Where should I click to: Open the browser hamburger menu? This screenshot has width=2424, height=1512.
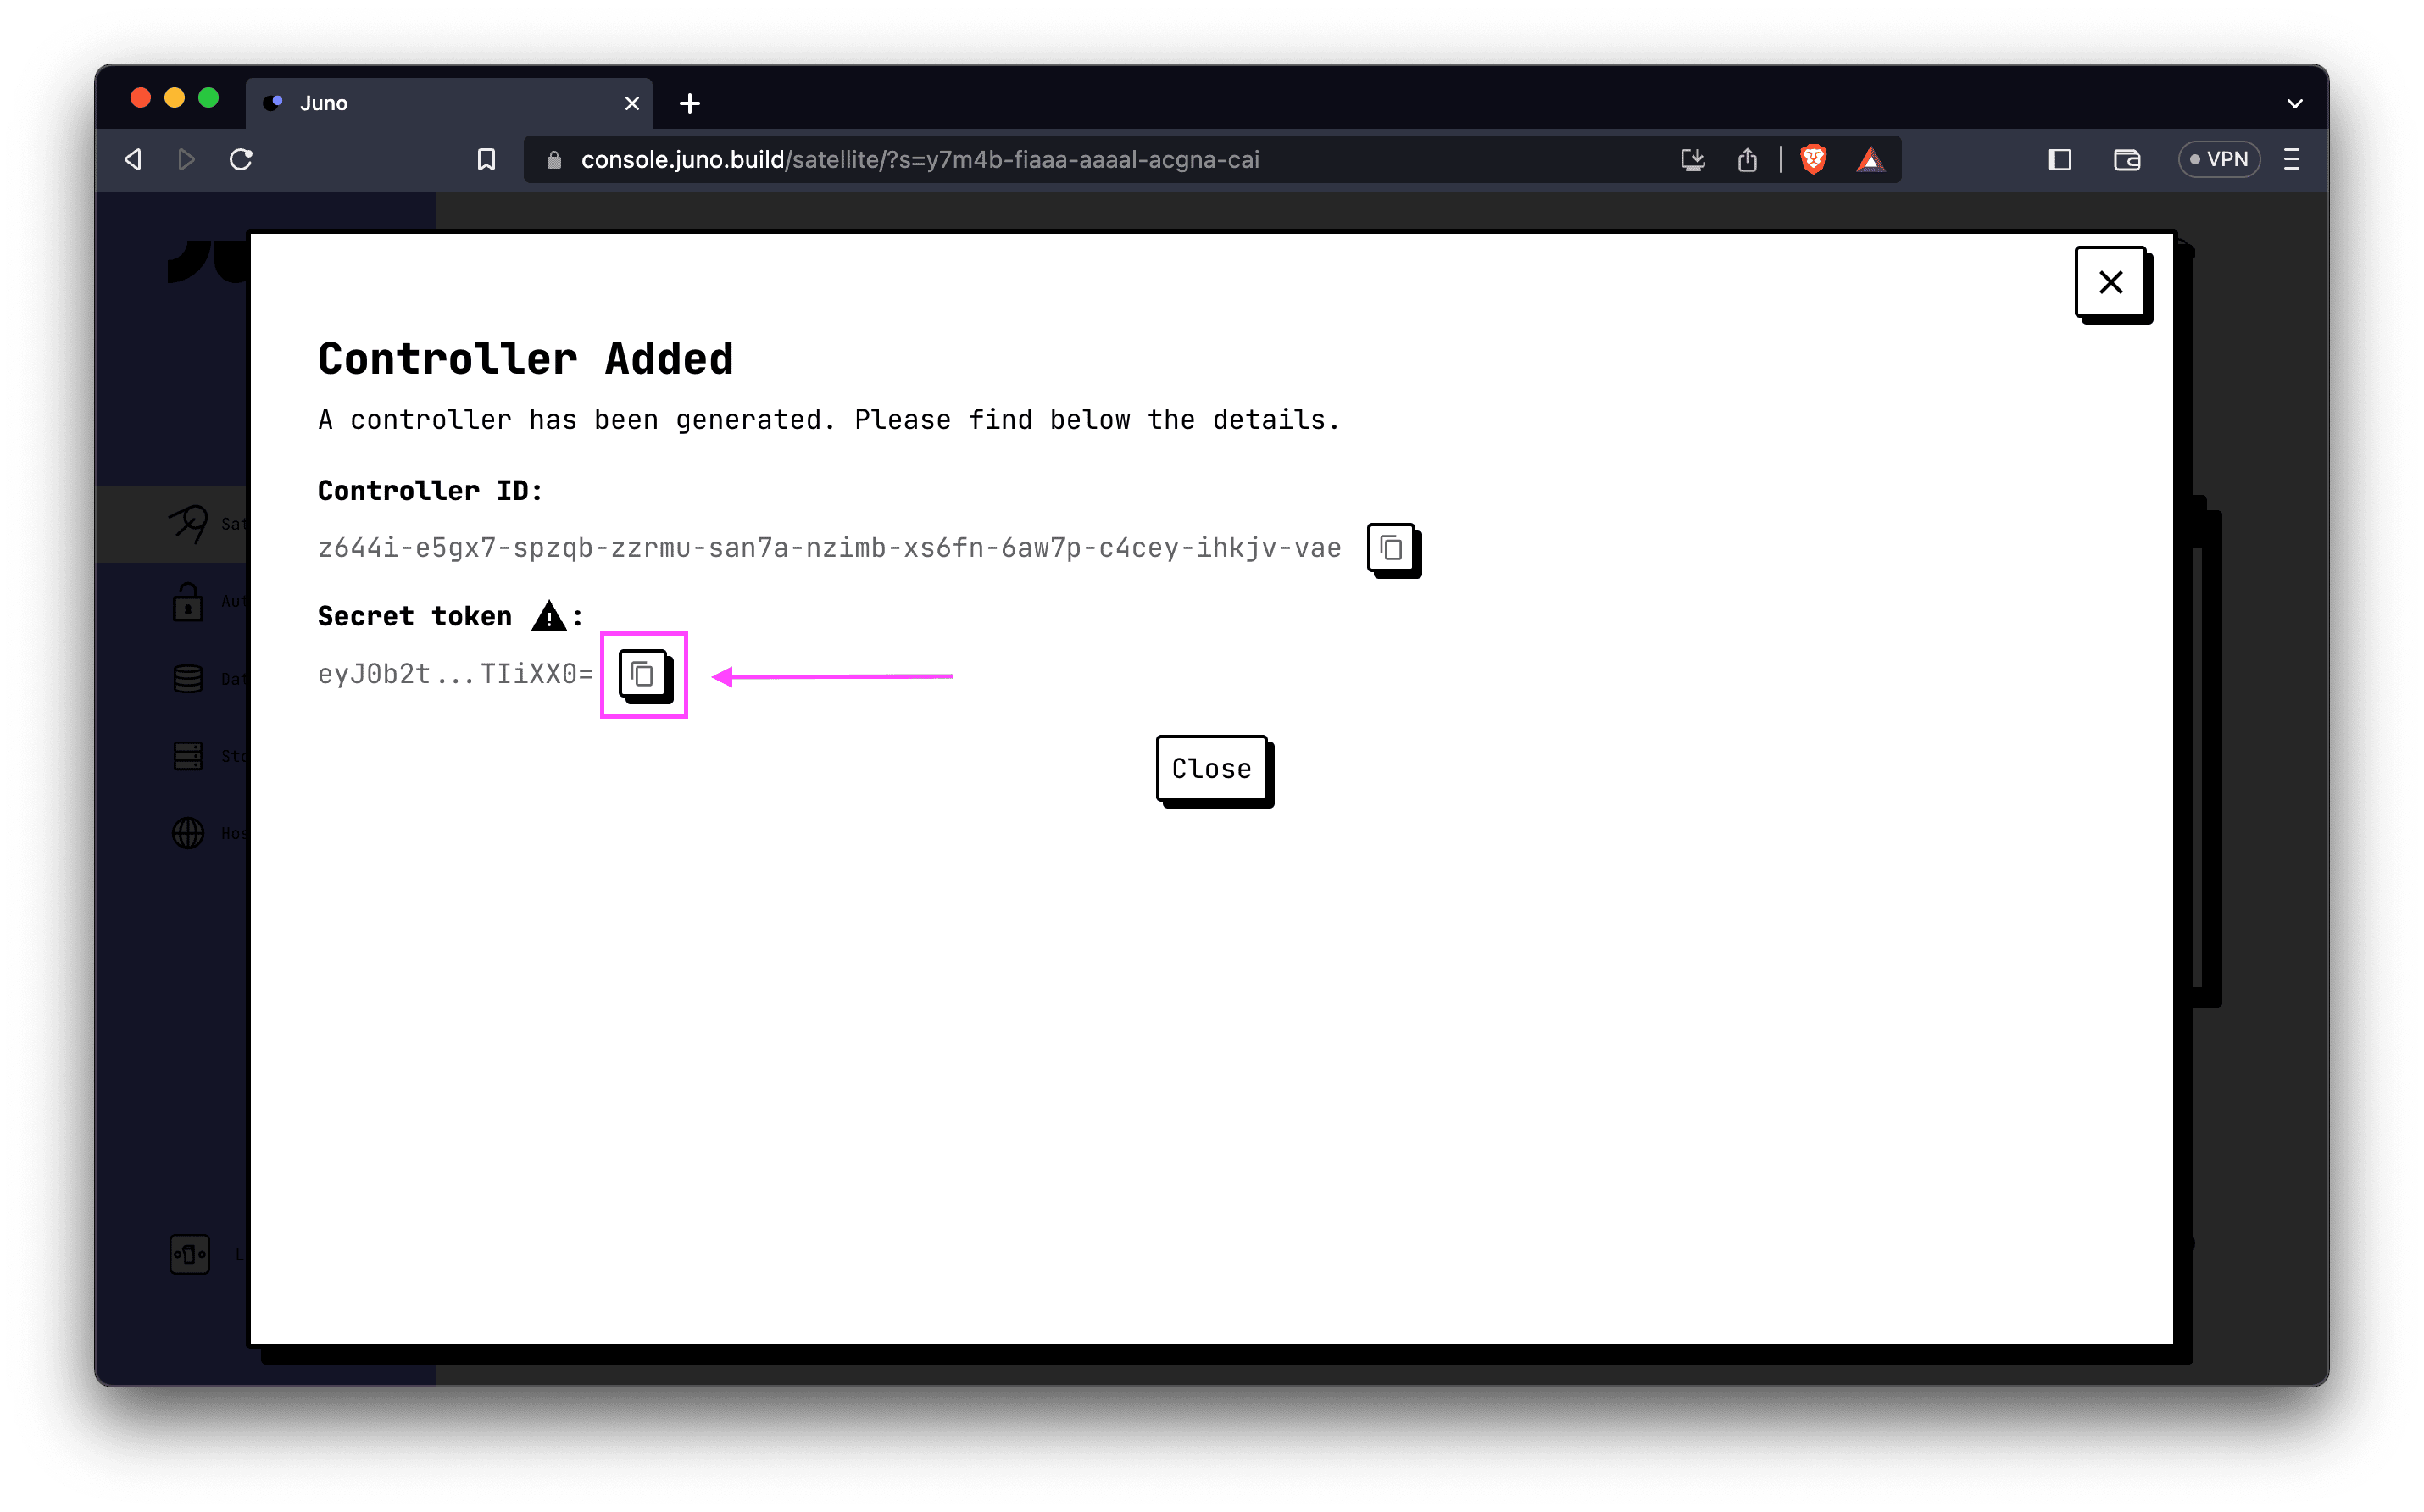[x=2291, y=159]
